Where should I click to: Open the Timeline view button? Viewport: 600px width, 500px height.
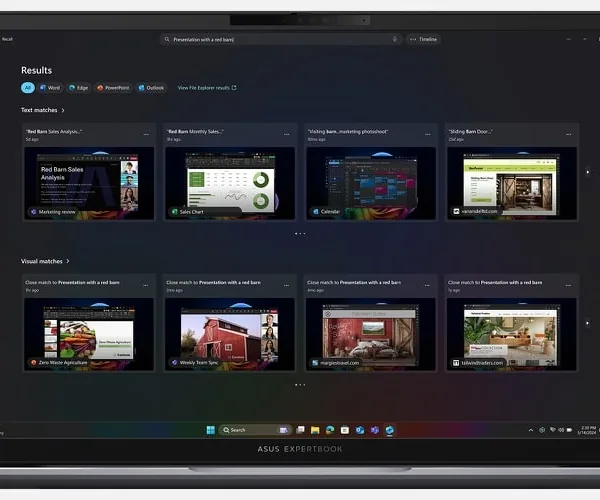coord(423,39)
